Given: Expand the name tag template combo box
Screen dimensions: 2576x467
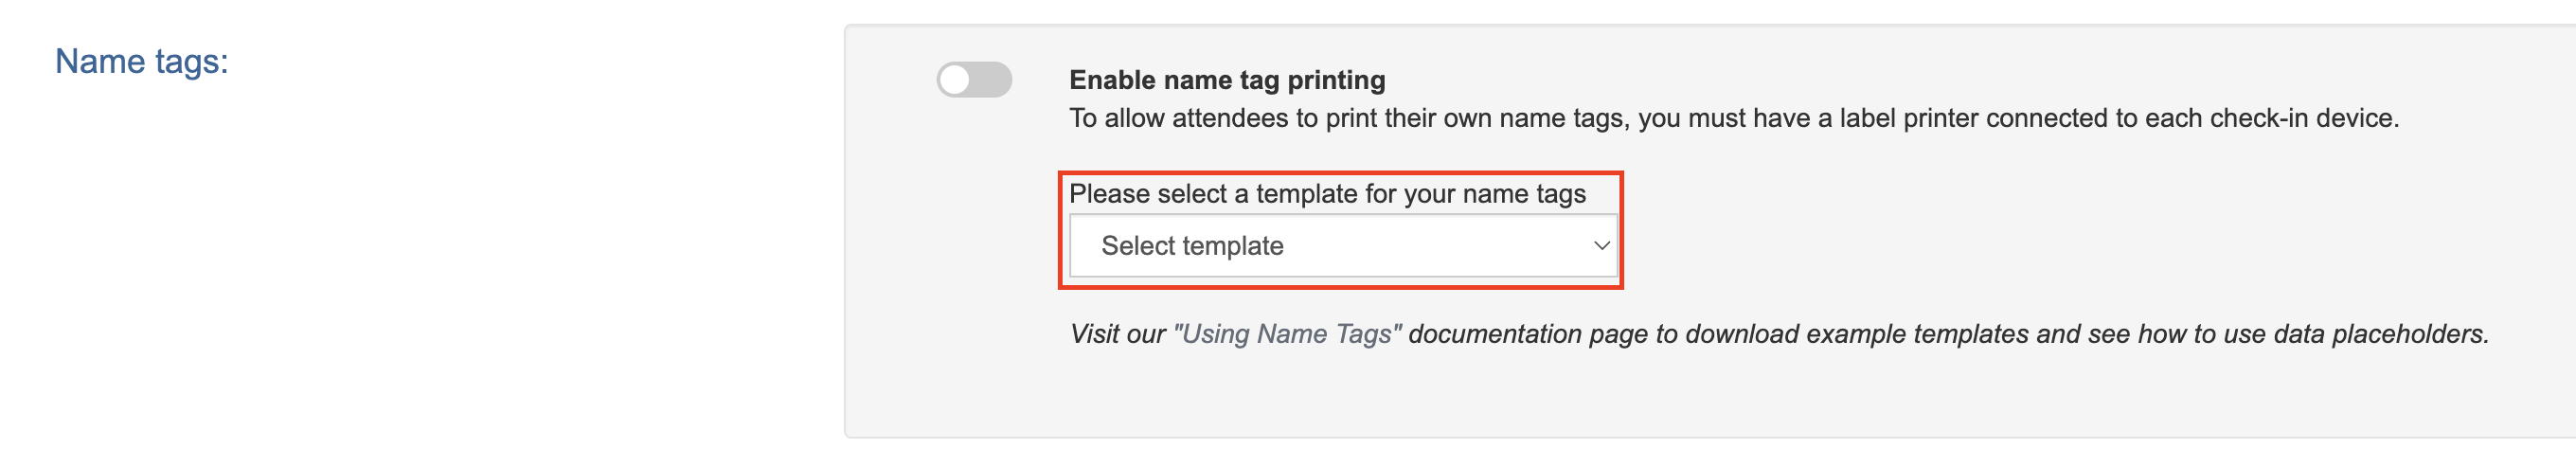Looking at the screenshot, I should (1342, 245).
